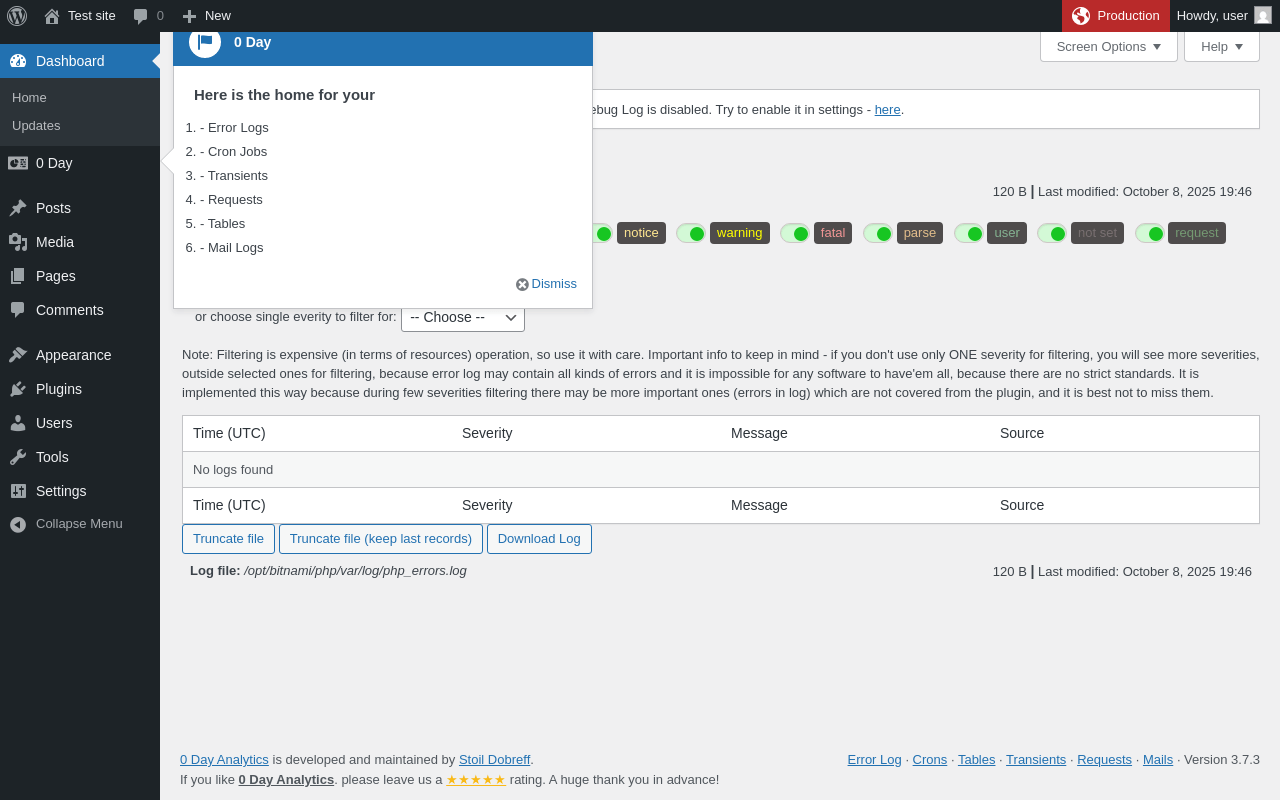Expand the Screen Options panel
This screenshot has height=800, width=1280.
coord(1109,46)
